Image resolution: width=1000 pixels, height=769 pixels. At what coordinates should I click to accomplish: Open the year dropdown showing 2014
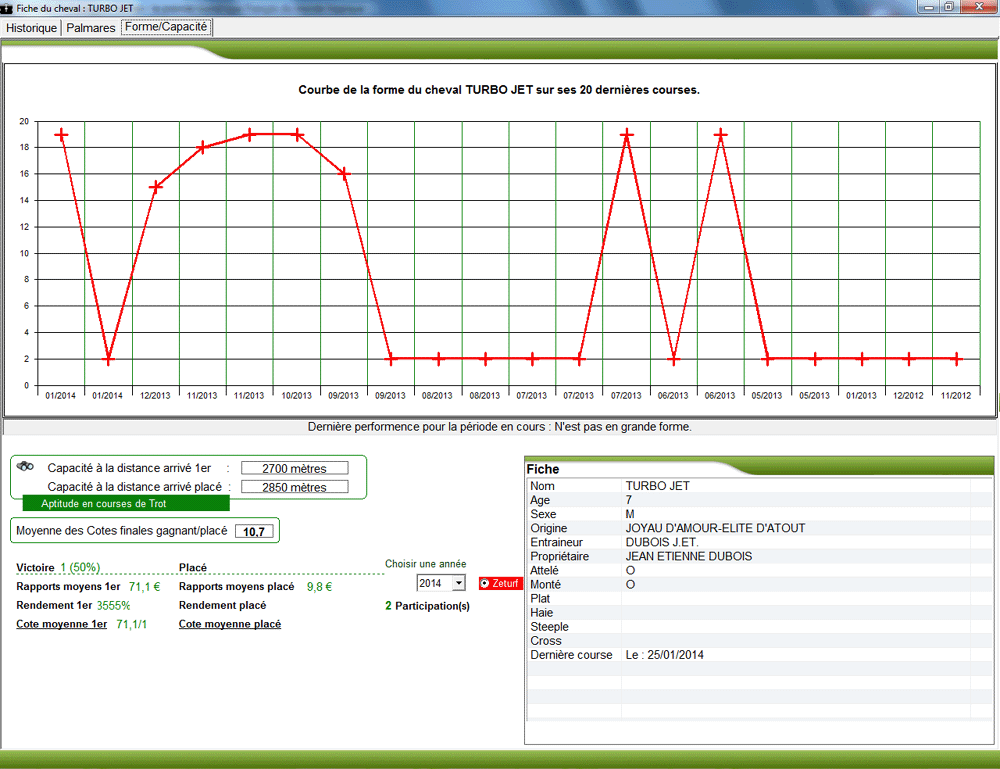click(x=459, y=583)
